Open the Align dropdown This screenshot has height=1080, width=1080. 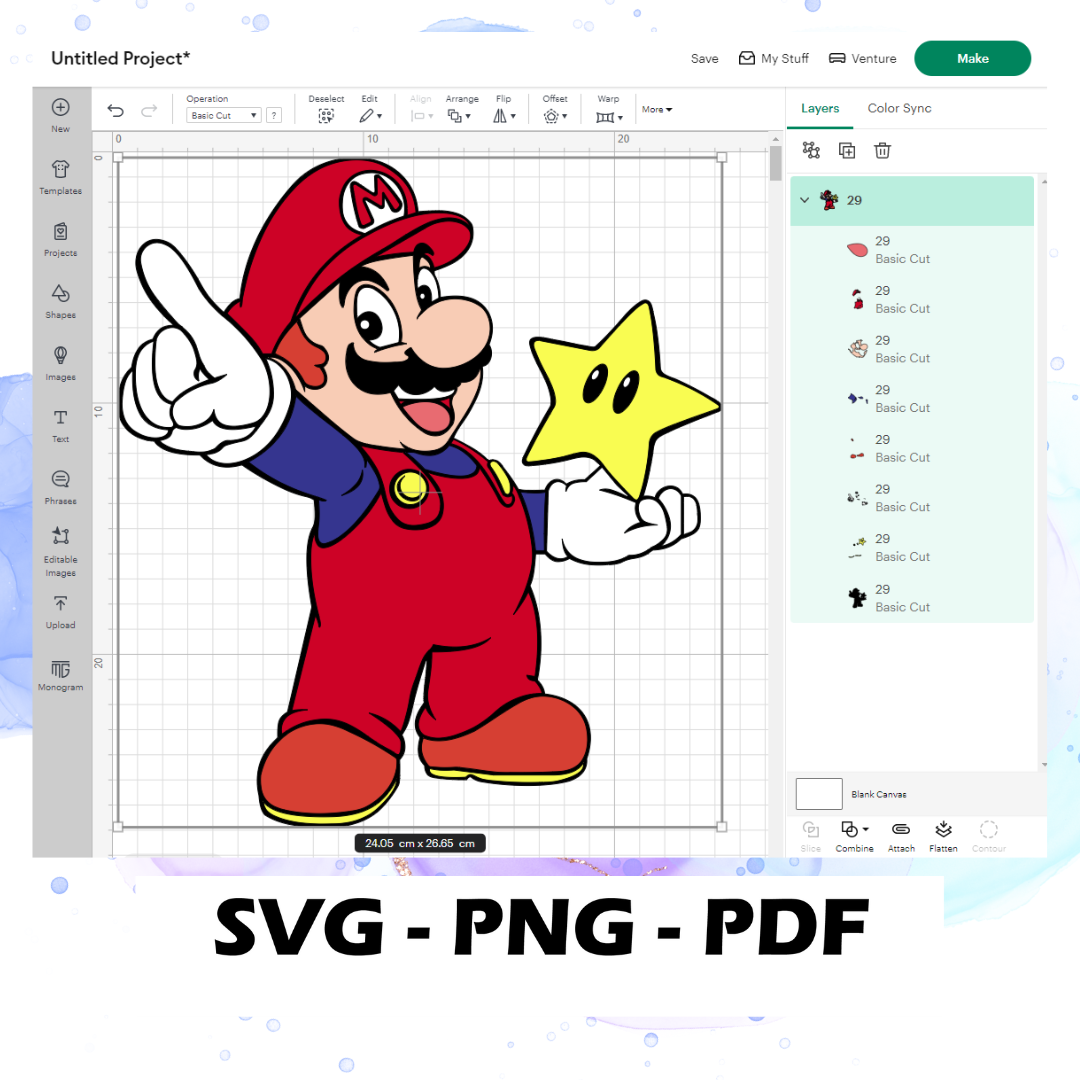(422, 116)
